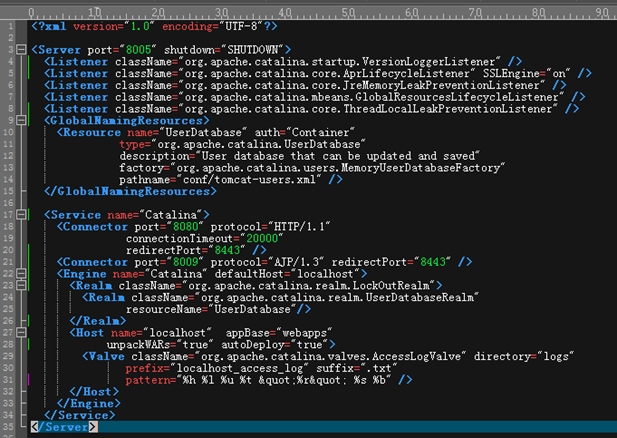The image size is (617, 438).
Task: Collapse the Engine element fold marker
Action: click(21, 274)
